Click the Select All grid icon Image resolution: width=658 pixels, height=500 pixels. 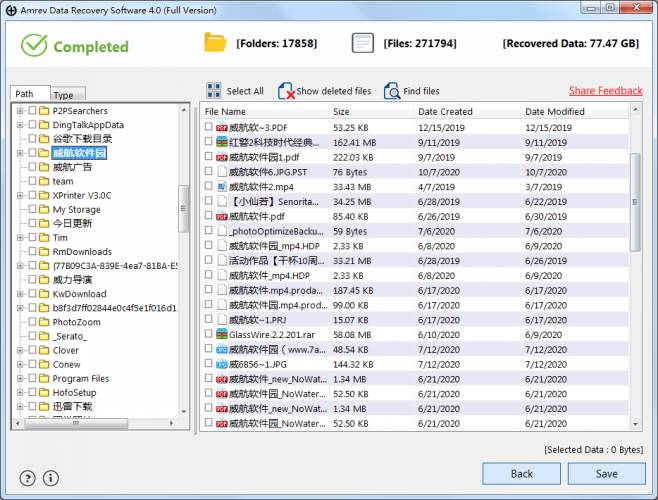pos(214,91)
